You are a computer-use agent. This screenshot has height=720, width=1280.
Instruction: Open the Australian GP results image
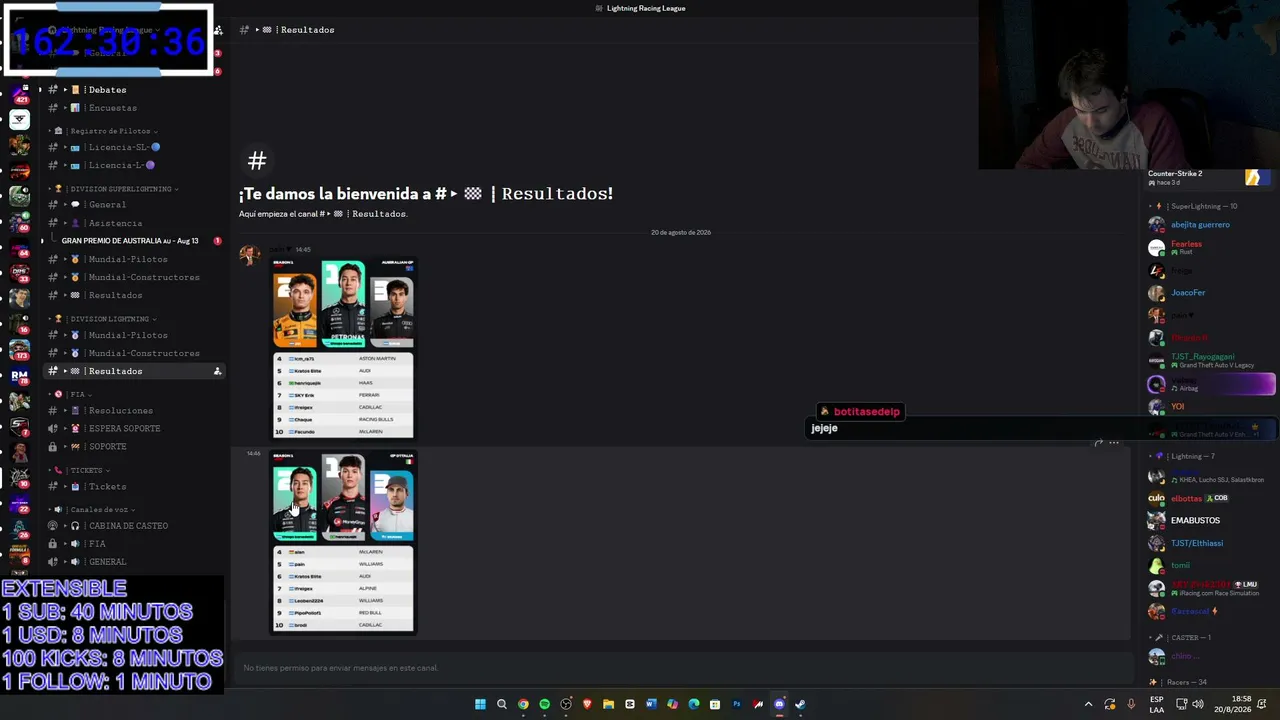pyautogui.click(x=343, y=348)
